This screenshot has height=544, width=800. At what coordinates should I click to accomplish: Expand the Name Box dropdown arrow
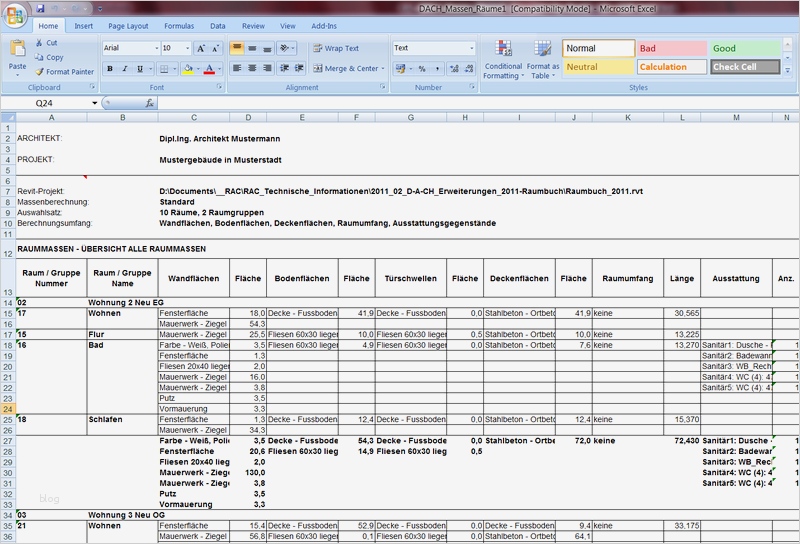point(94,103)
